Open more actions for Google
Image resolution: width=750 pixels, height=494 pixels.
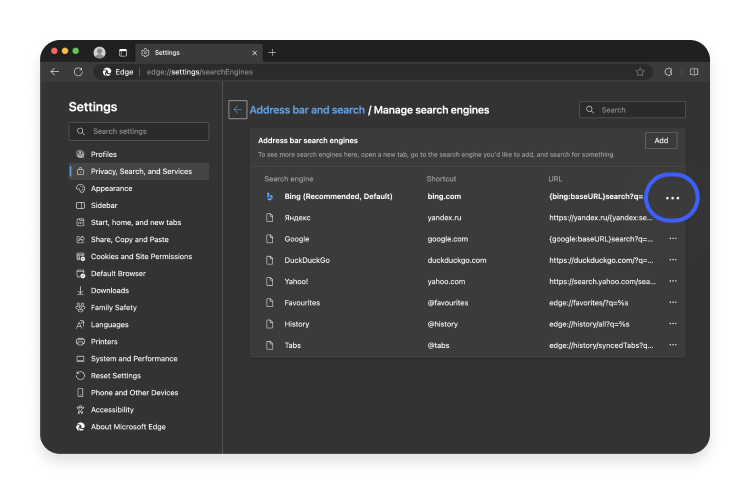[673, 239]
